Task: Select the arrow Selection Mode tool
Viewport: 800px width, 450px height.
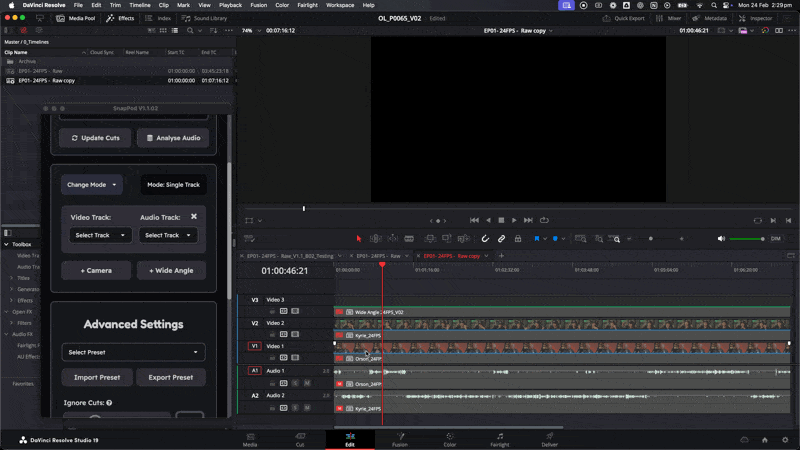Action: click(359, 239)
